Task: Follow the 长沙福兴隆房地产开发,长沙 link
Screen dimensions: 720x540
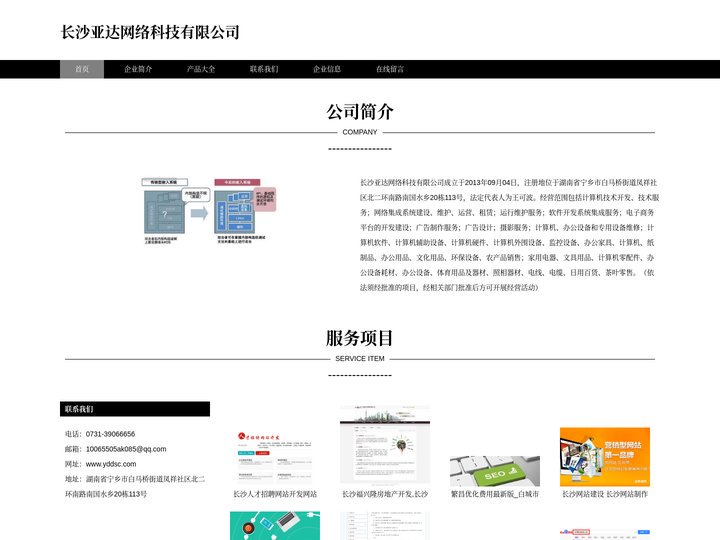Action: 385,494
